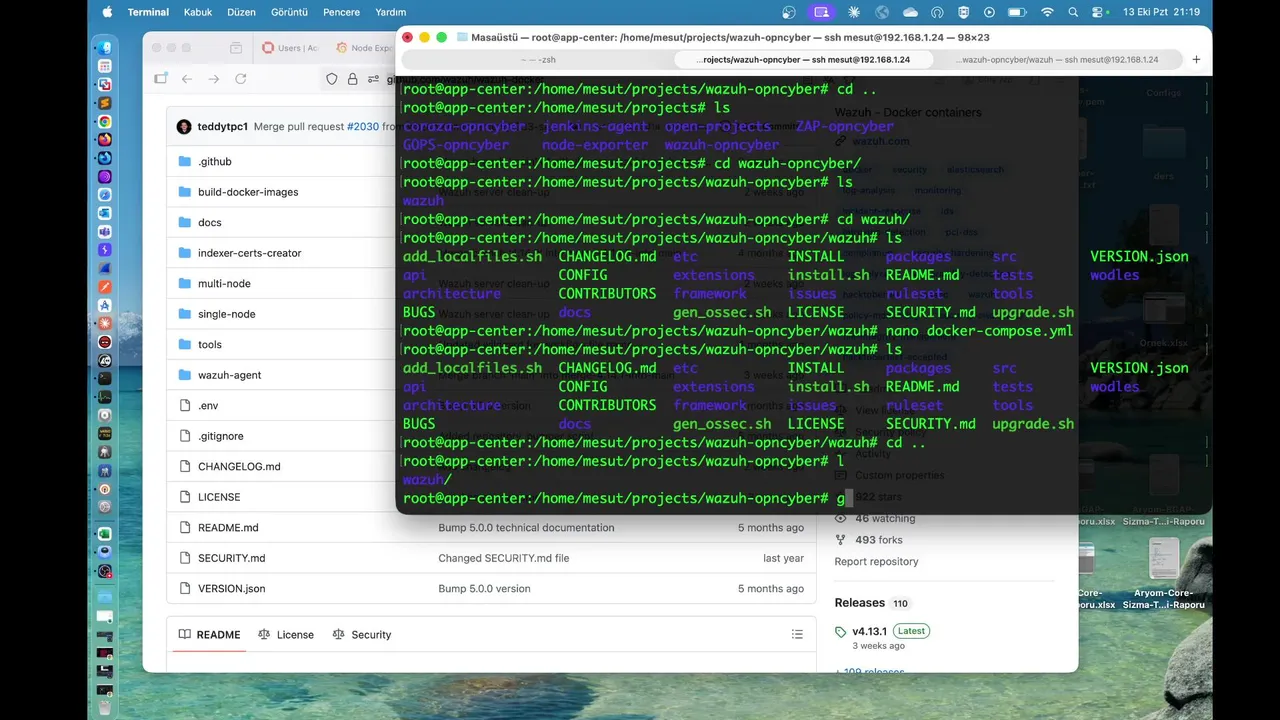
Task: Open the Görüntü menu
Action: point(289,12)
